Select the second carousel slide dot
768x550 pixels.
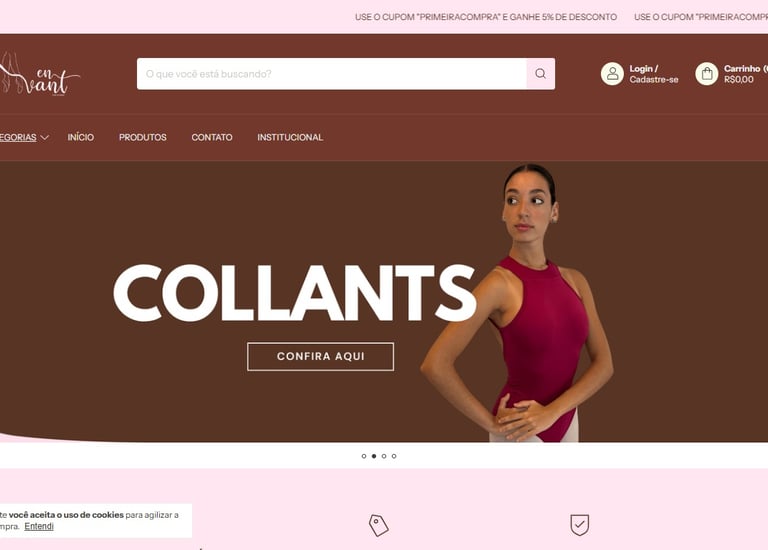(374, 456)
